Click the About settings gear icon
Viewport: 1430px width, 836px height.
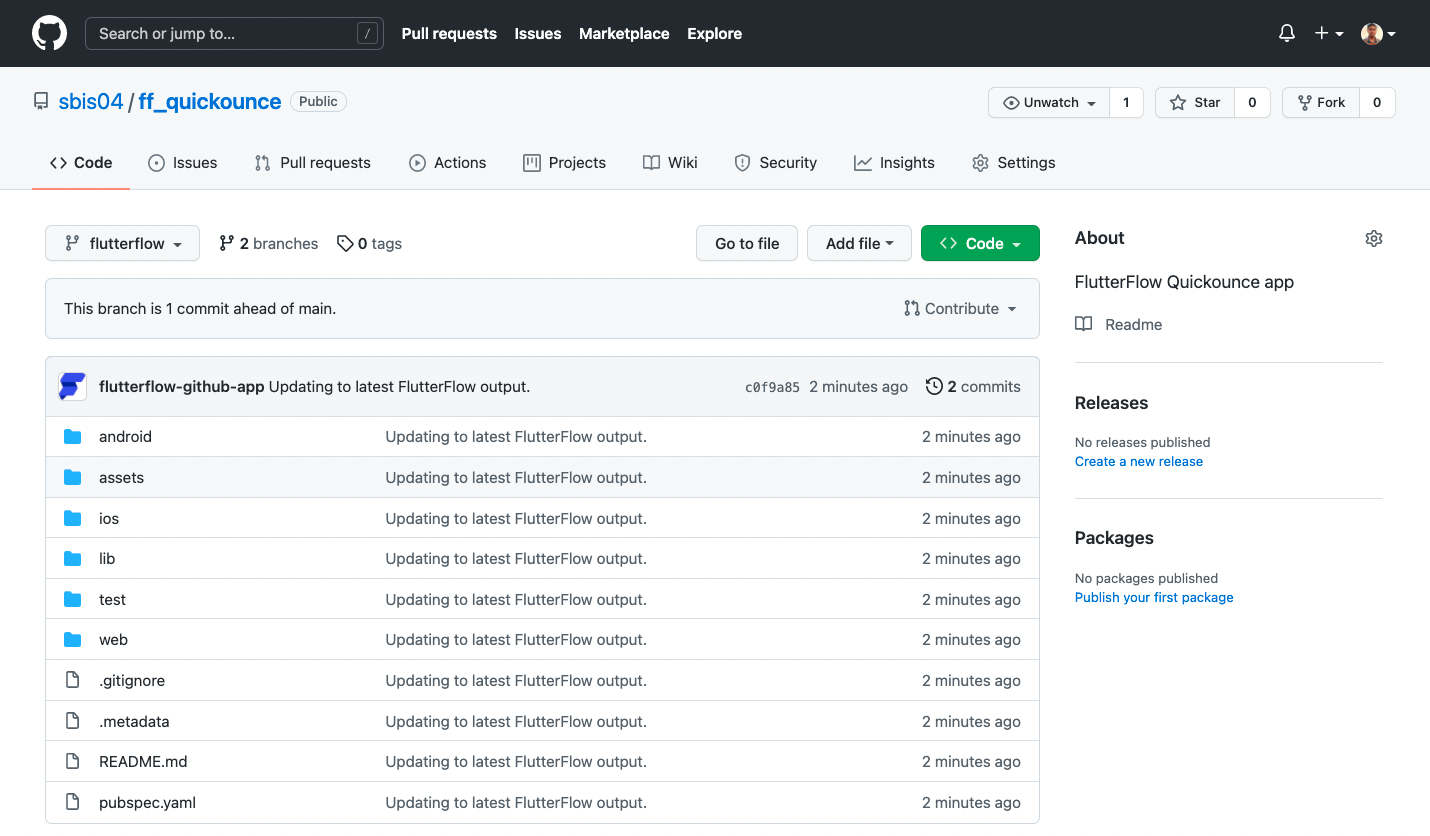point(1374,238)
